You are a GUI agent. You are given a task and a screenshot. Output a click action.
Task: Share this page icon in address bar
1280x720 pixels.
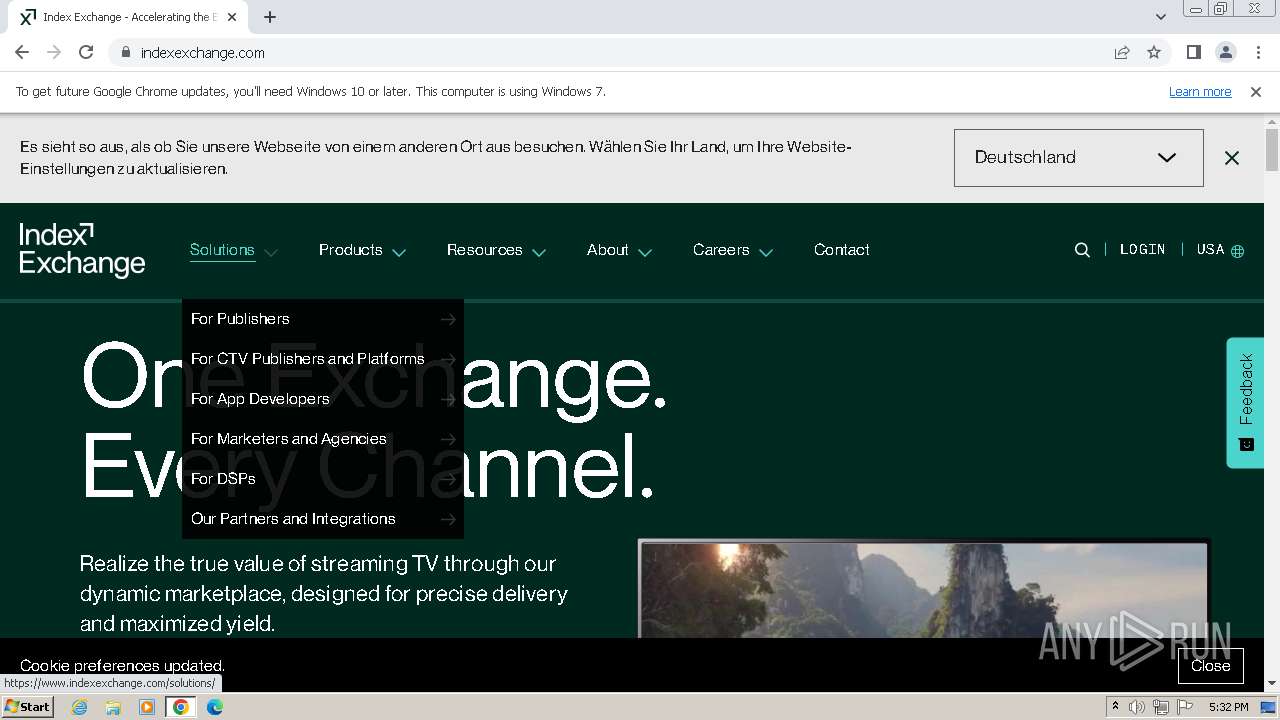tap(1122, 52)
